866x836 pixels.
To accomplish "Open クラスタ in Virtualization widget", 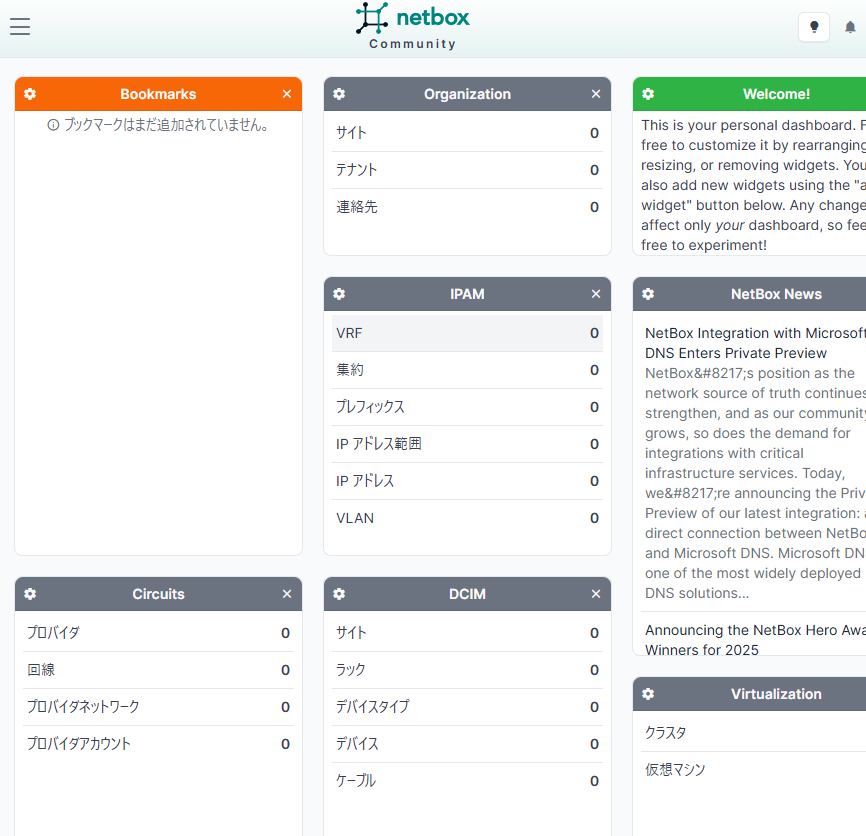I will pyautogui.click(x=753, y=733).
